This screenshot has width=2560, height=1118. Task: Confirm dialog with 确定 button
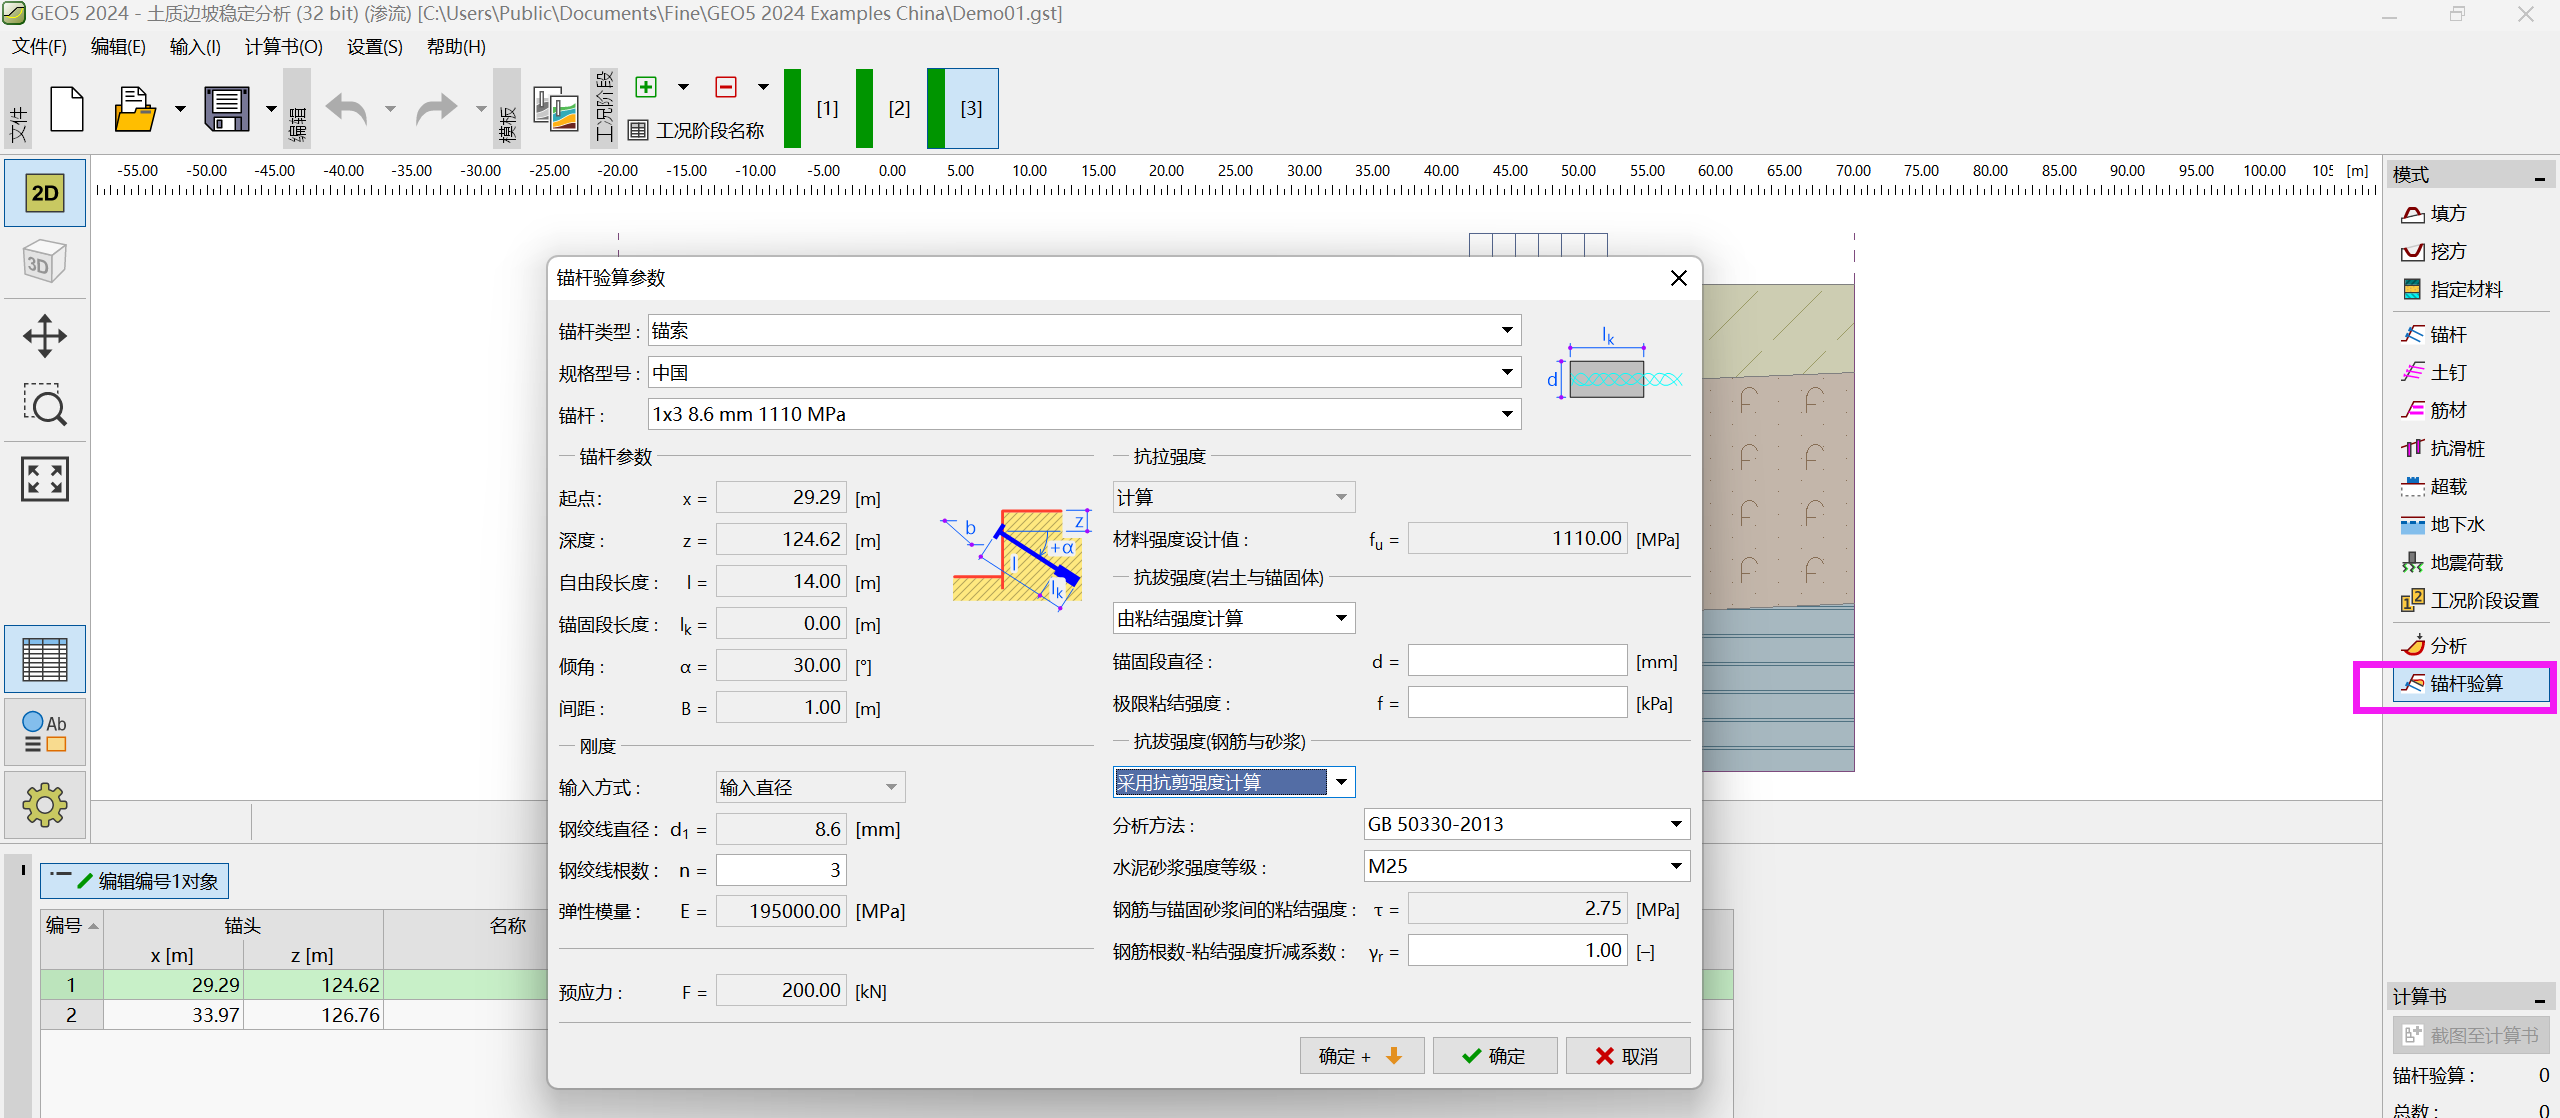coord(1495,1056)
